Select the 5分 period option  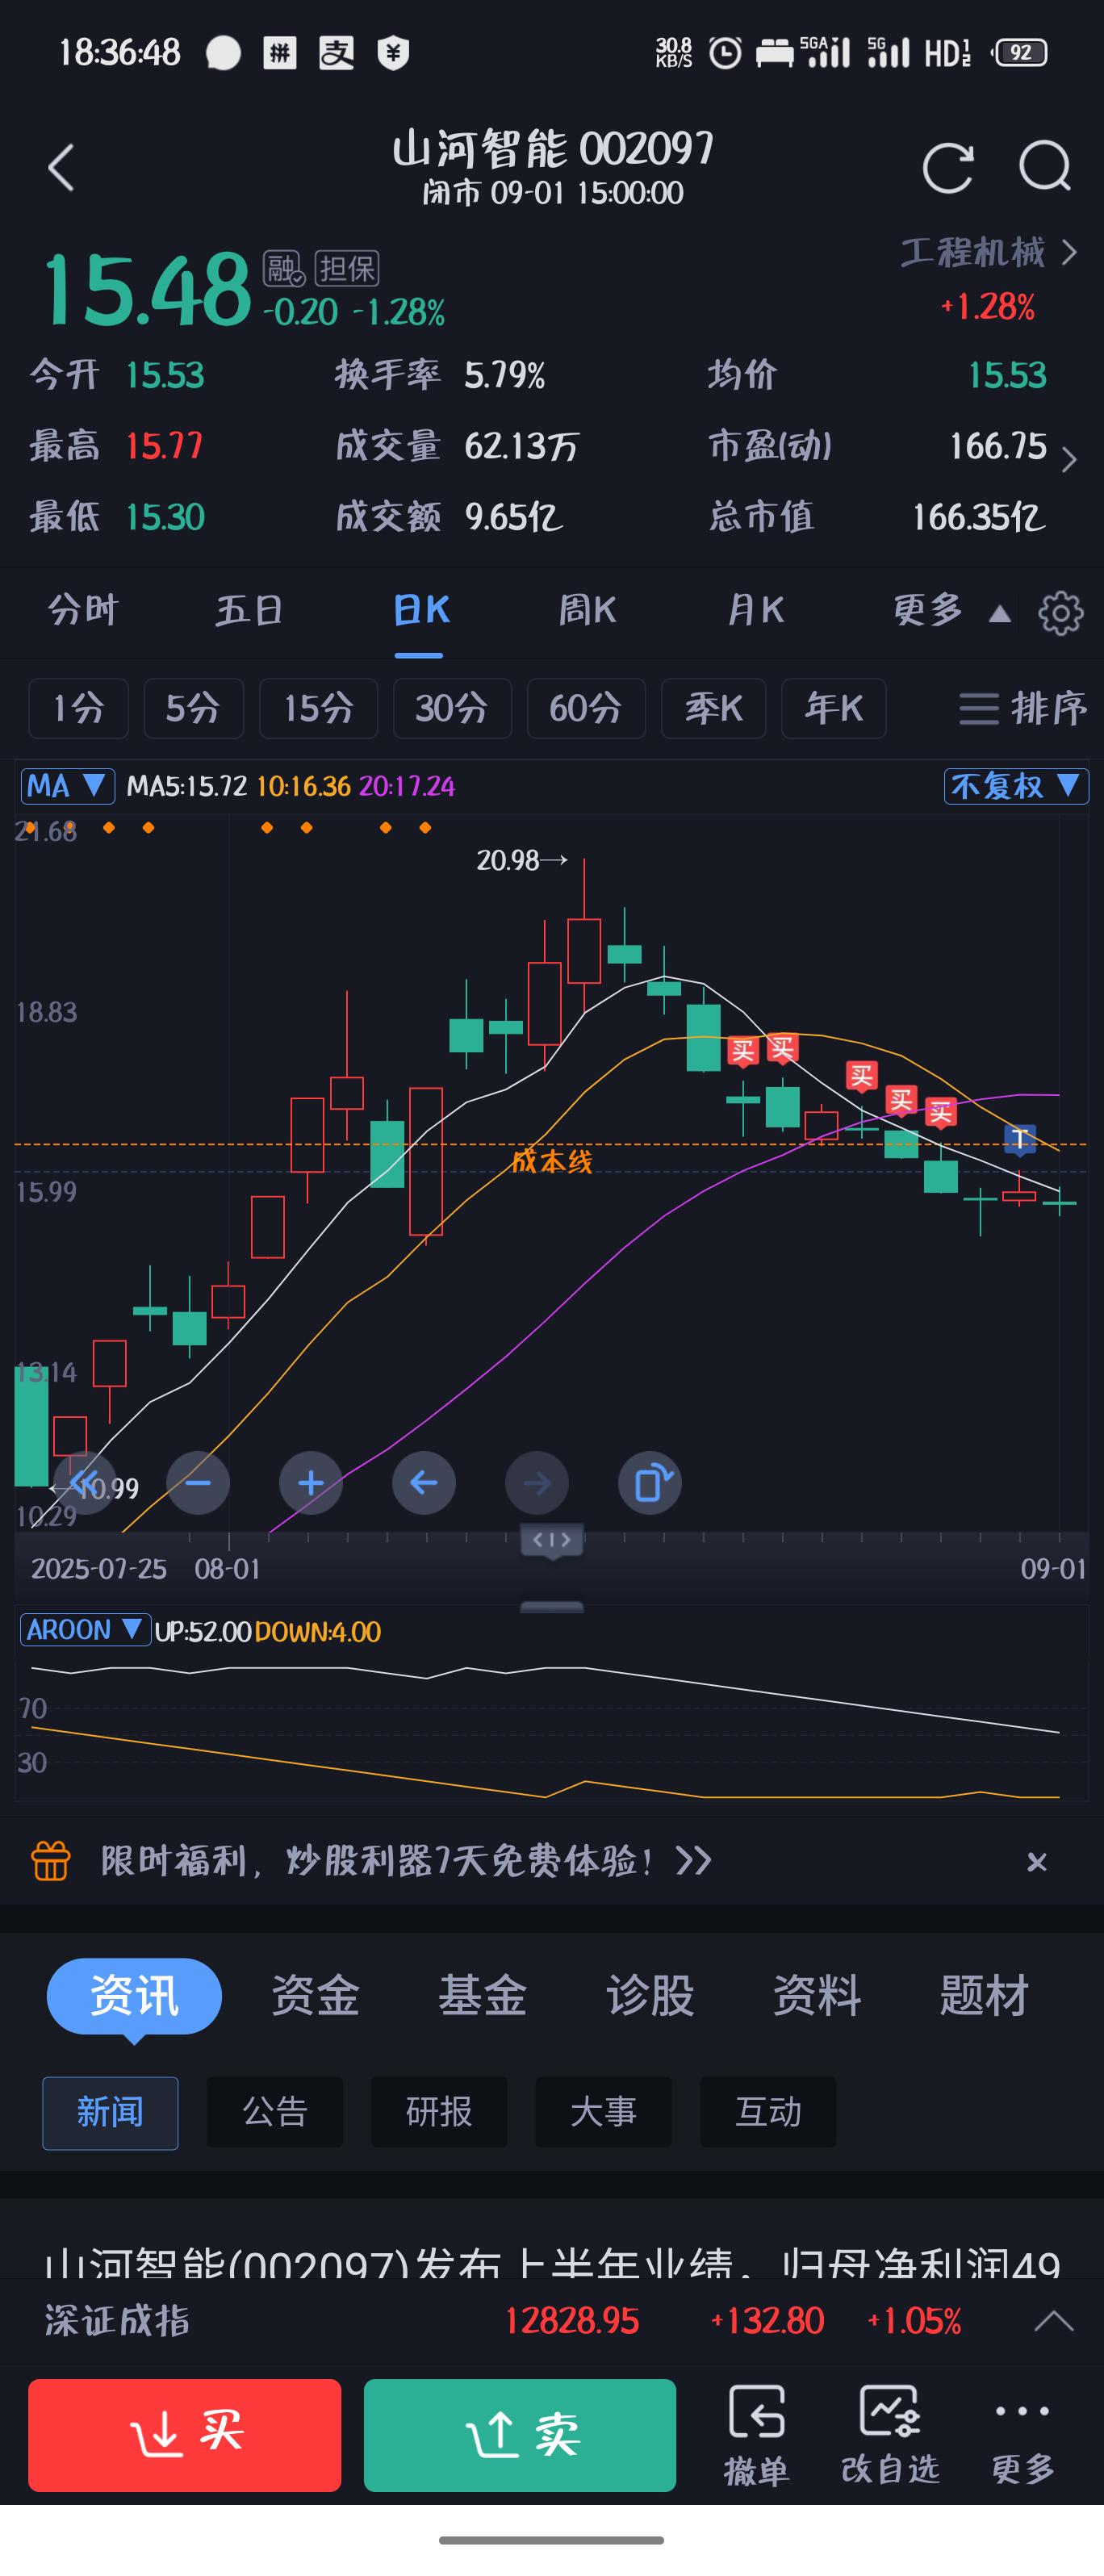(x=193, y=708)
